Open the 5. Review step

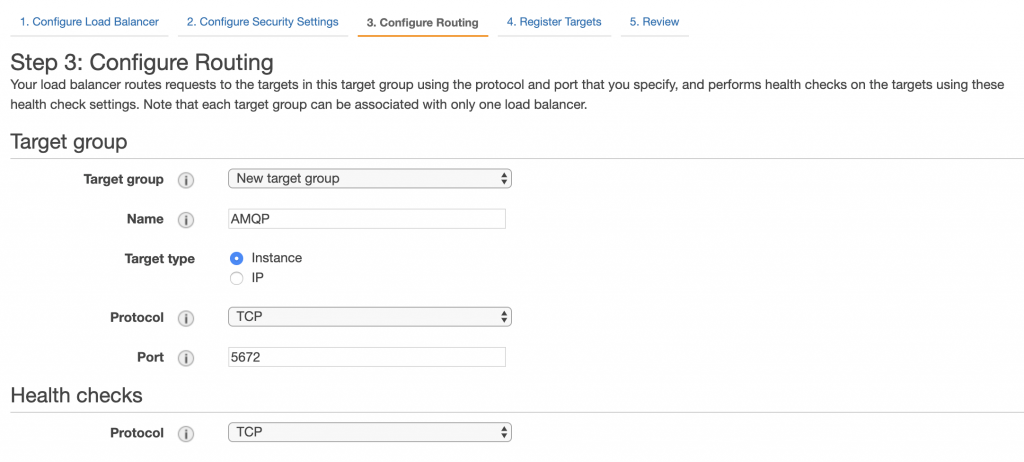pos(654,22)
